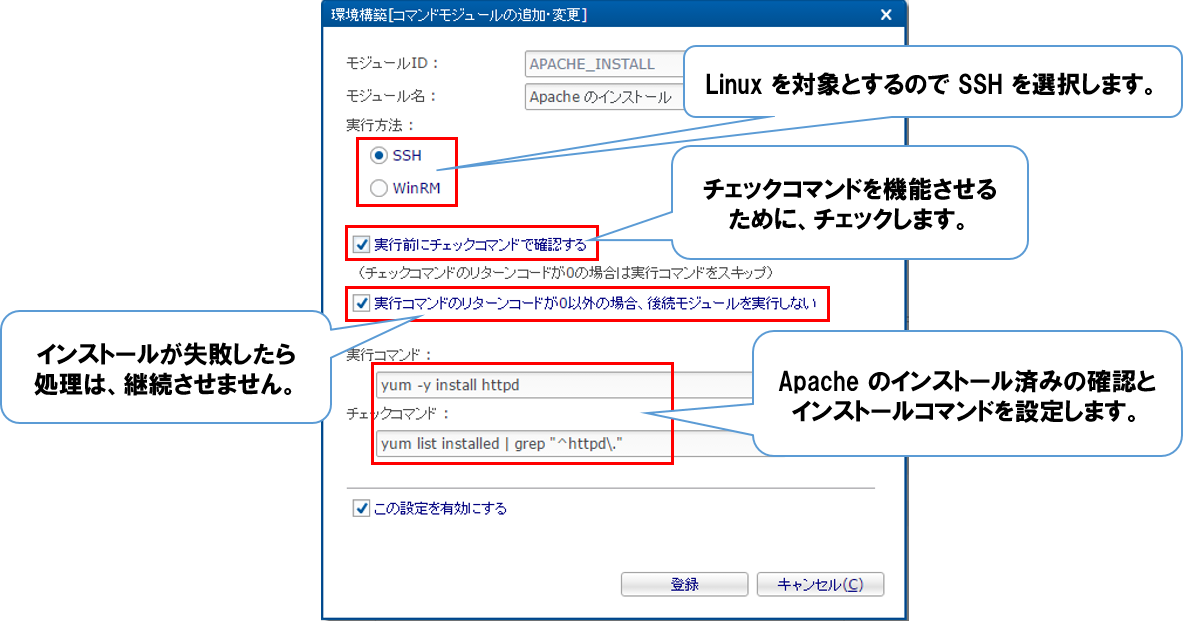Toggle 後続モジュールを実行しない return-code checkbox

click(x=361, y=303)
